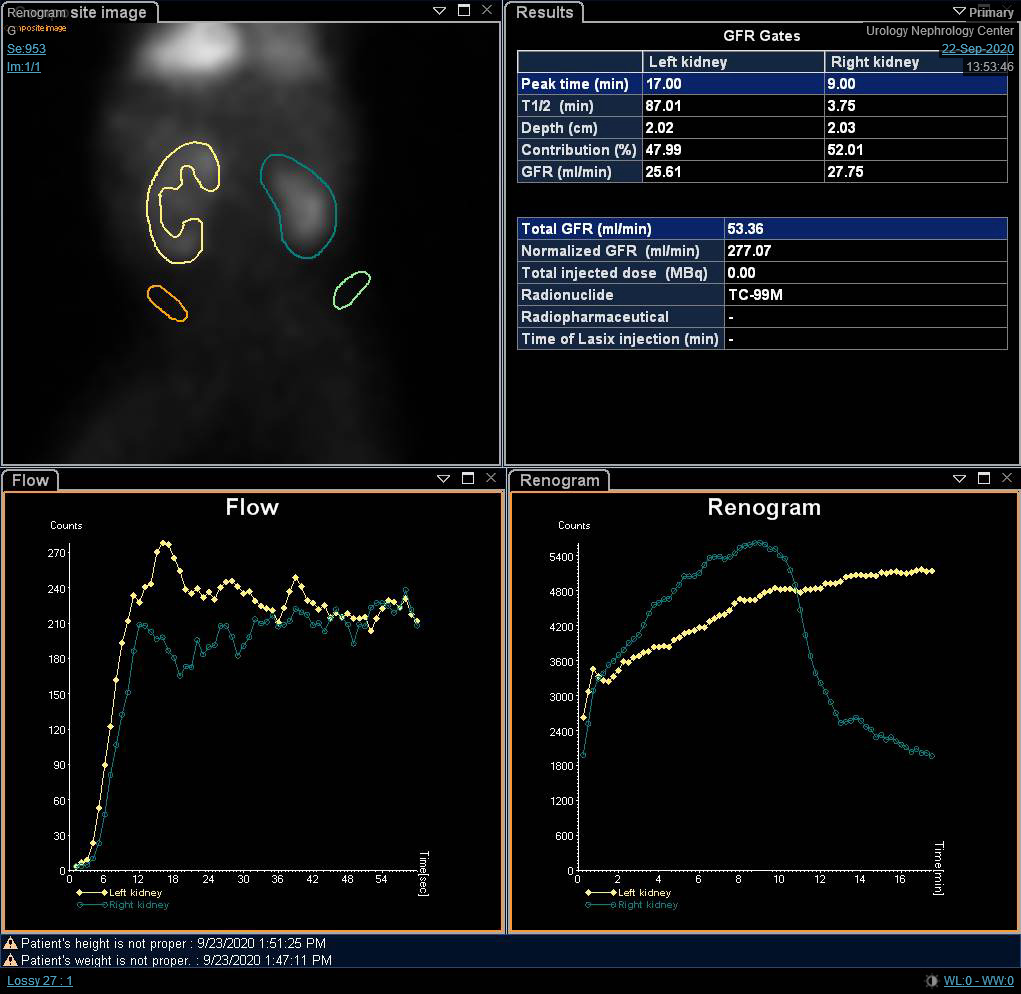
Task: Select the light green background ROI outline
Action: point(352,290)
